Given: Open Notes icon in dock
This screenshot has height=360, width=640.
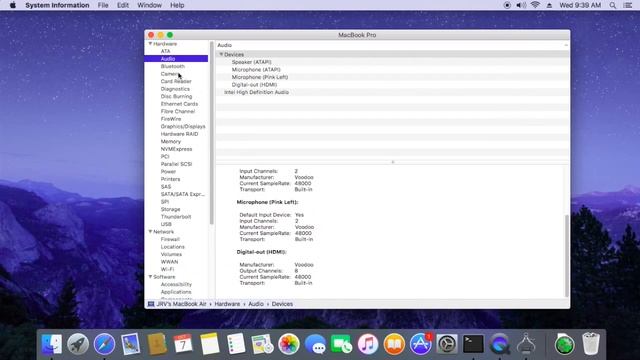Looking at the screenshot, I should pos(210,344).
